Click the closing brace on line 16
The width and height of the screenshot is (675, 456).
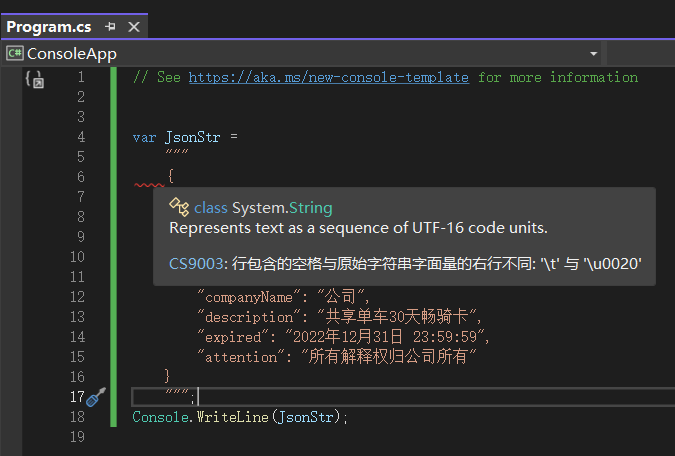point(167,376)
